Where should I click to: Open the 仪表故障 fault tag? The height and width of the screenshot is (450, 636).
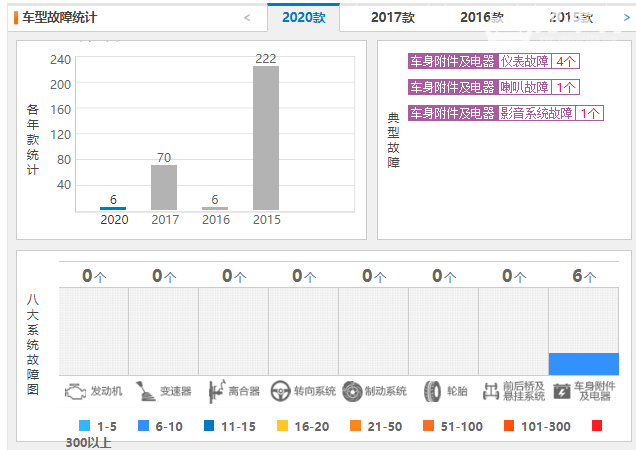coord(524,61)
